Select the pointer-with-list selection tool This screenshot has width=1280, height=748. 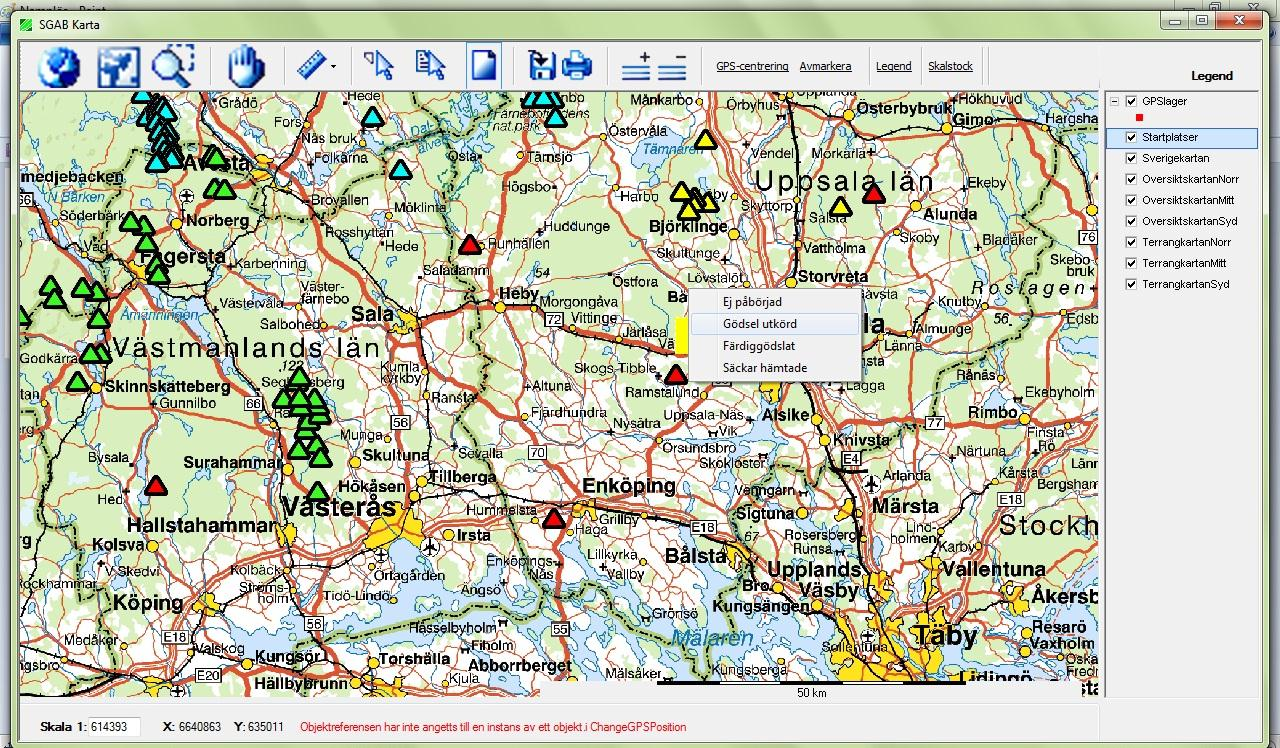click(430, 66)
